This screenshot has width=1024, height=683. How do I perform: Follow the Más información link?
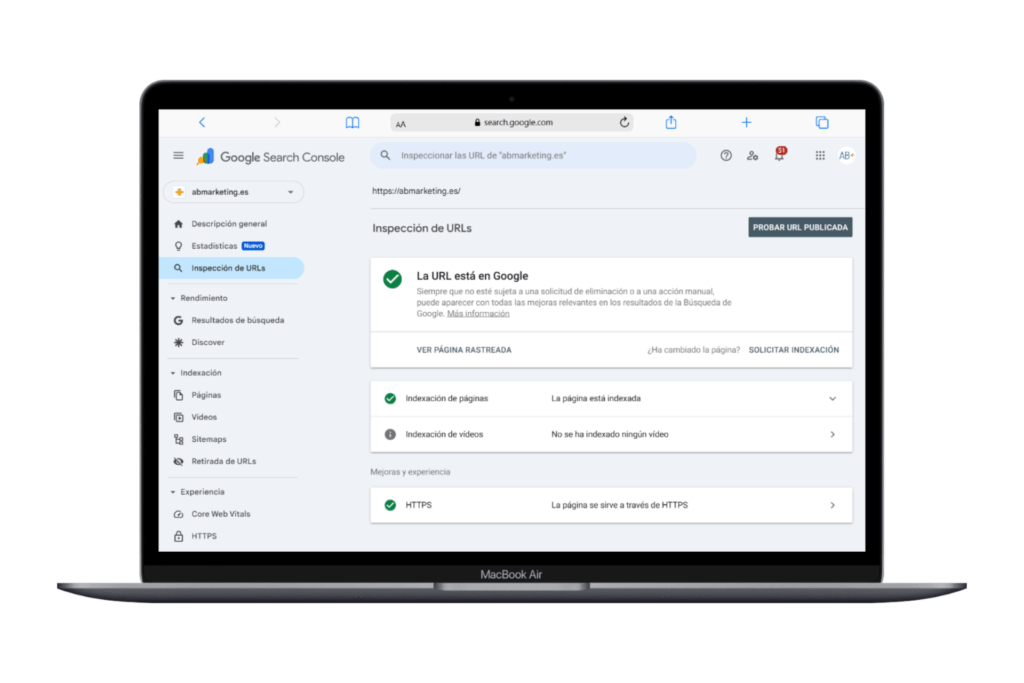click(478, 314)
